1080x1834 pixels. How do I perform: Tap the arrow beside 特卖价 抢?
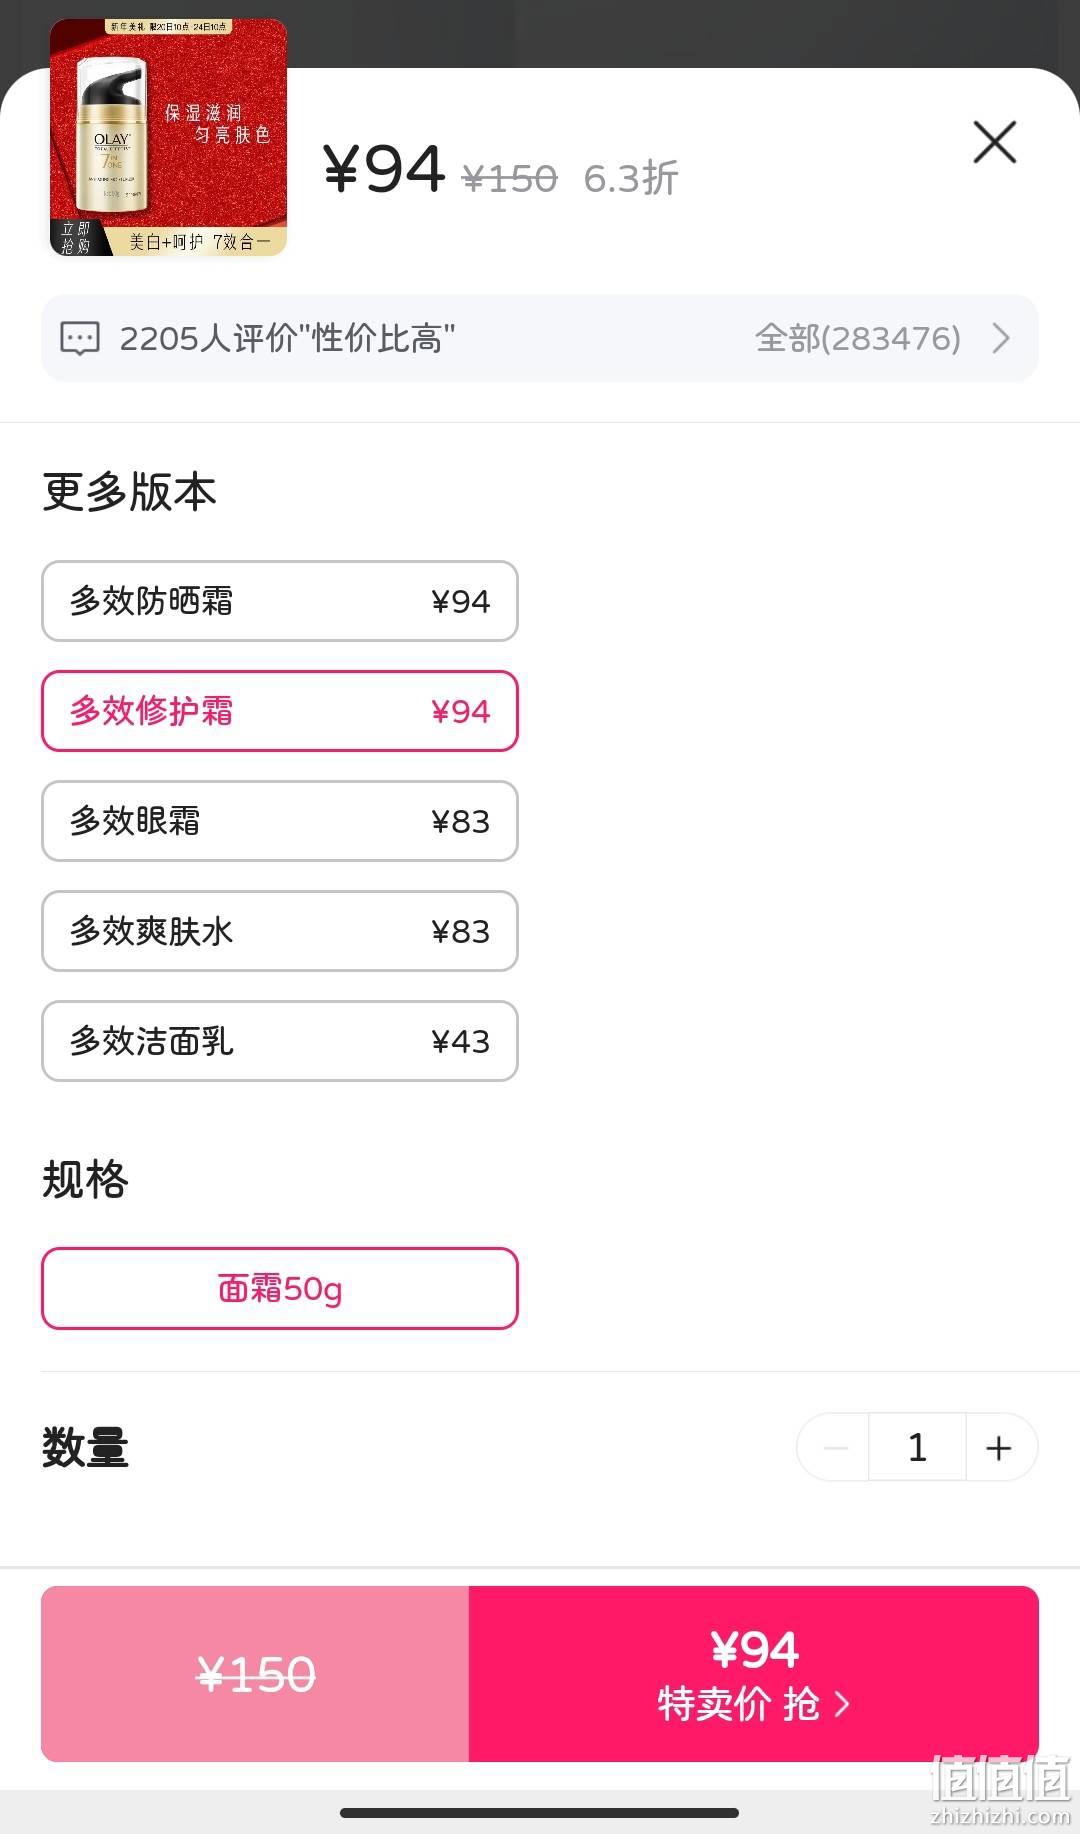click(842, 1704)
